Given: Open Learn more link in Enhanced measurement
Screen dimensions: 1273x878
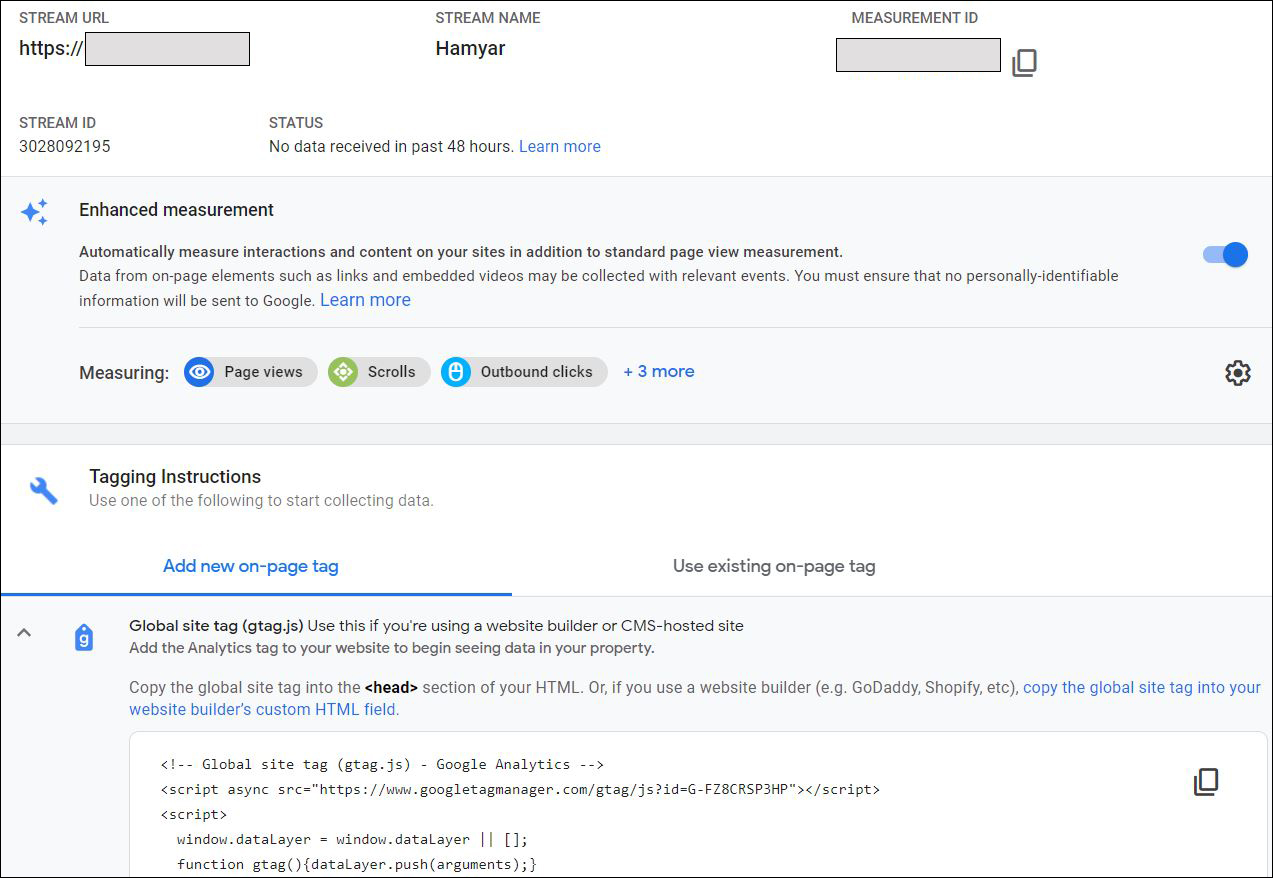Looking at the screenshot, I should (365, 300).
